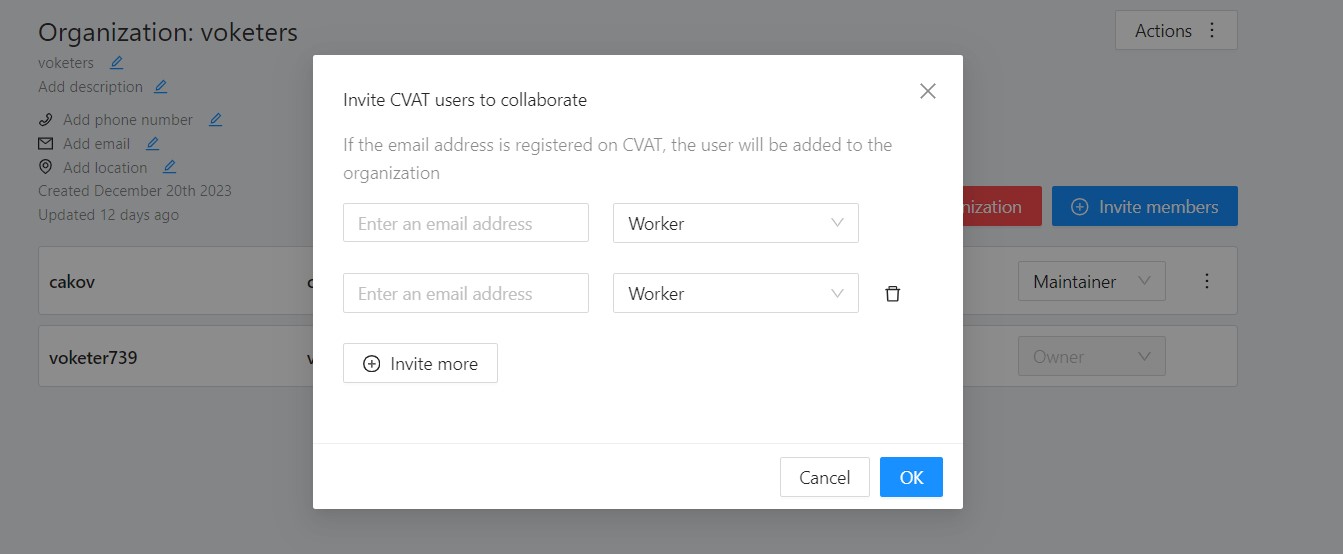Confirm invitations with OK button
The image size is (1343, 554).
click(x=910, y=477)
